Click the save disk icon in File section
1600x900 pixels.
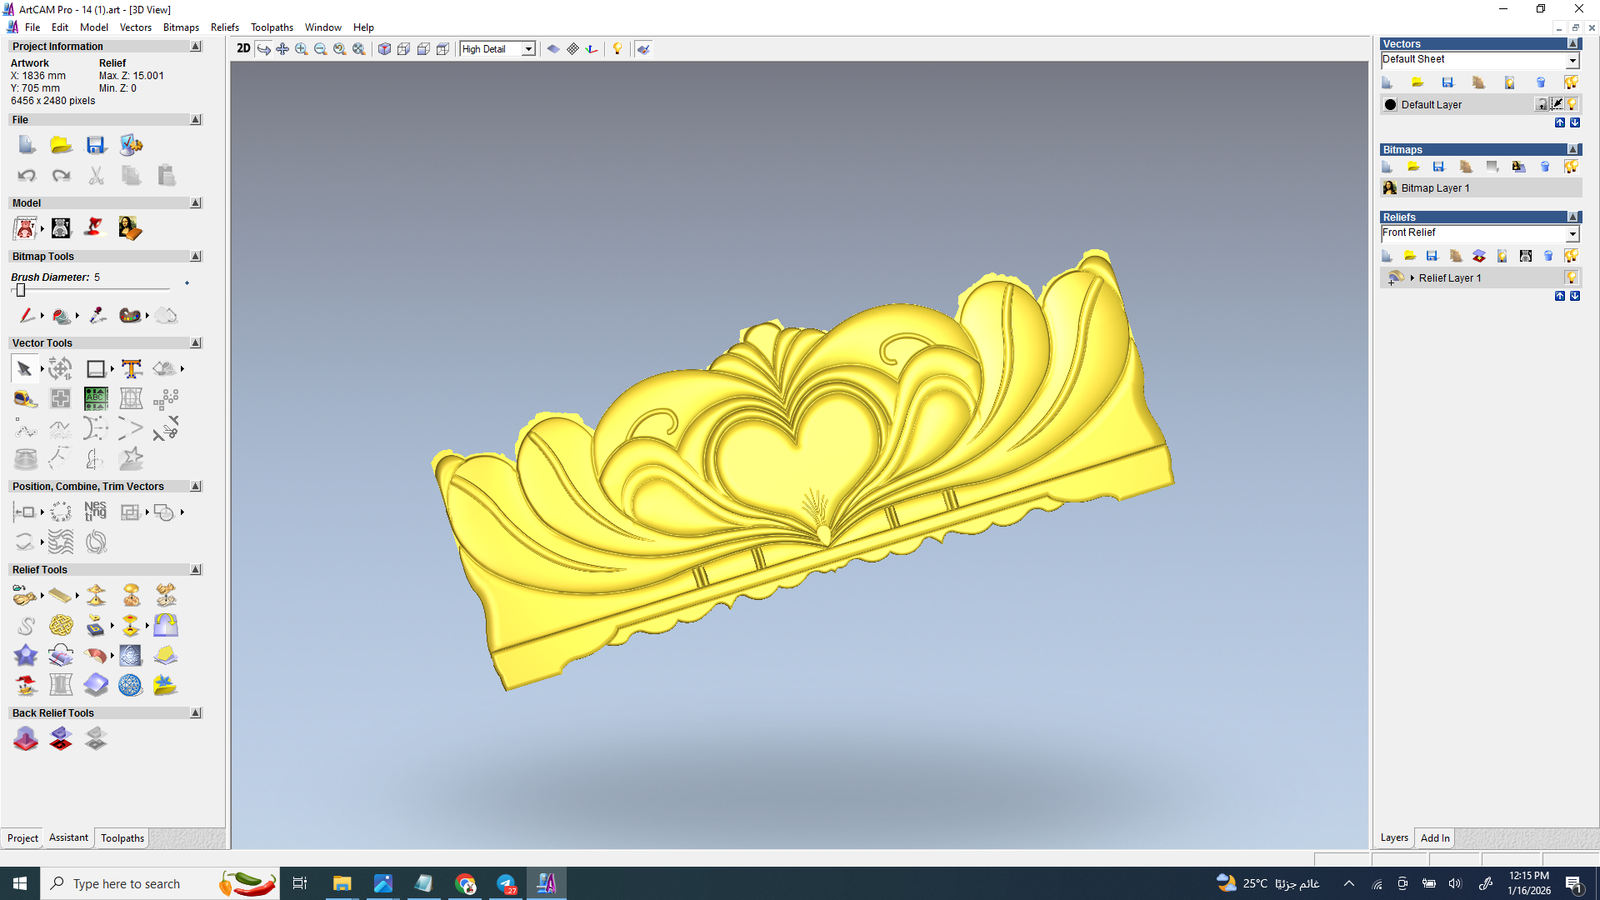[96, 146]
